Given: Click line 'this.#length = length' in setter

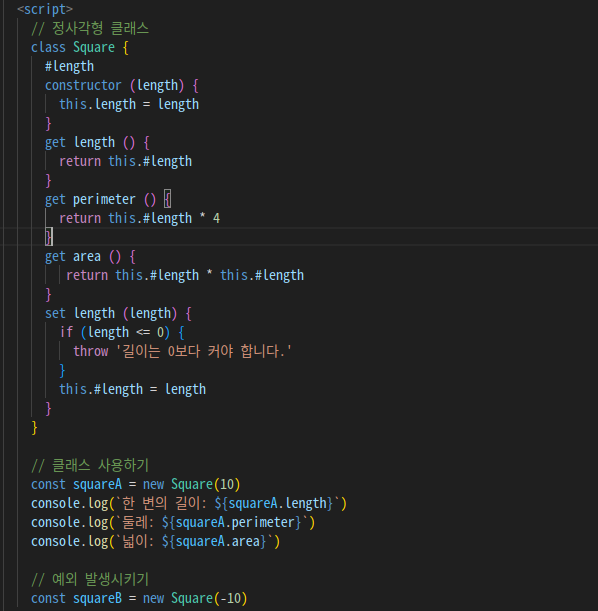Looking at the screenshot, I should click(x=132, y=389).
